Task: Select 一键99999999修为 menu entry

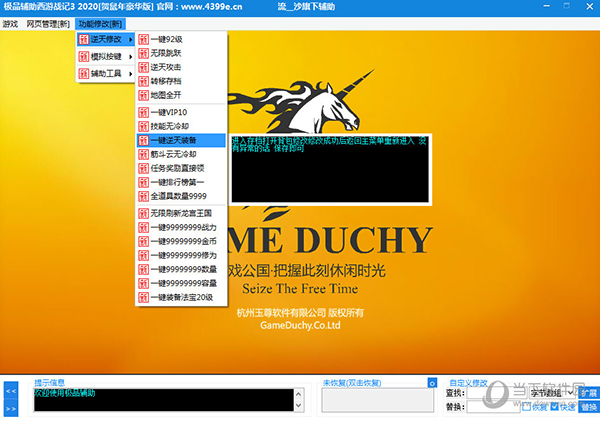Action: 181,255
